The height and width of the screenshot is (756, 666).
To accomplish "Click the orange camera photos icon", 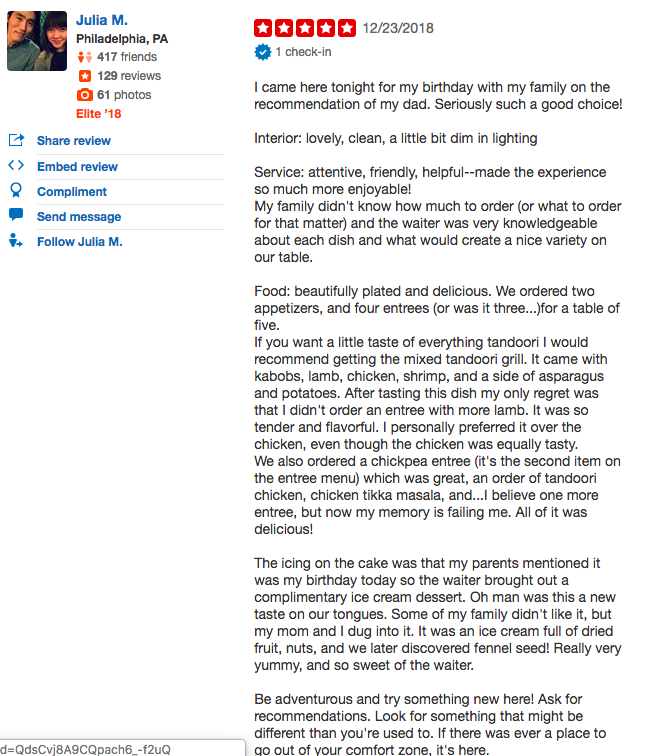I will (x=84, y=94).
